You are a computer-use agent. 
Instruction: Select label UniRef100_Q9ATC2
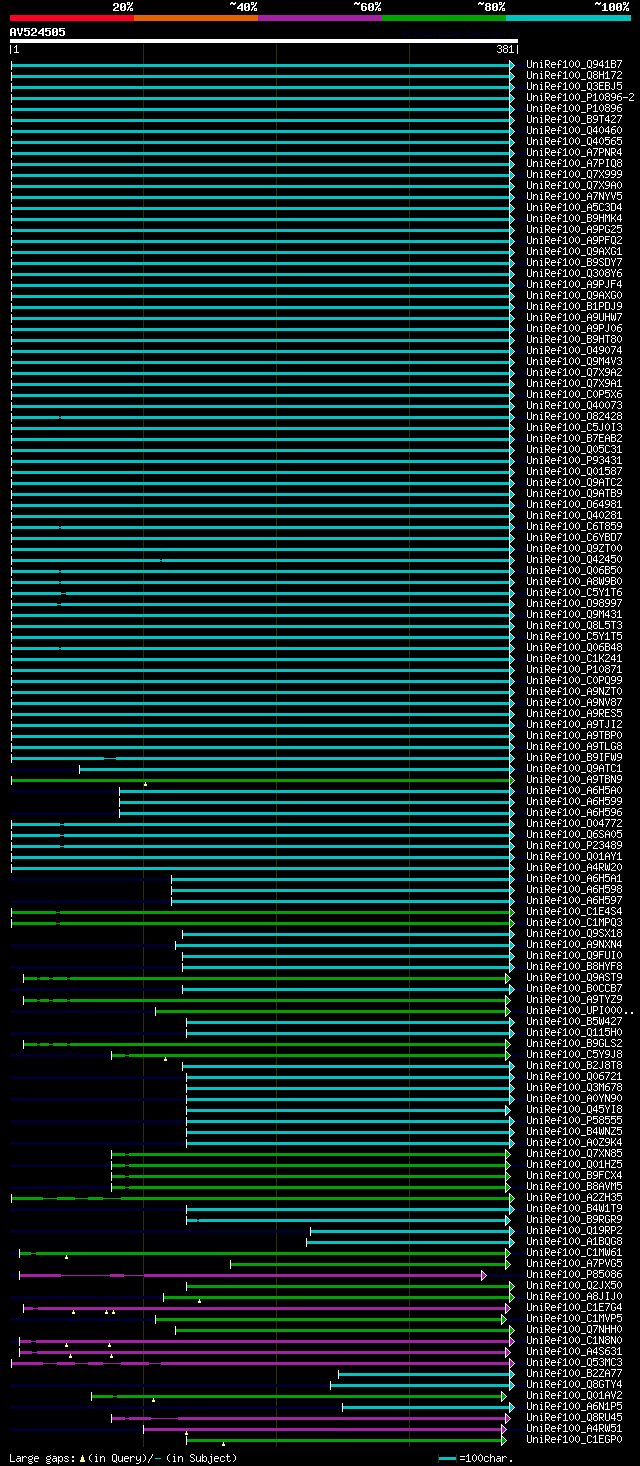575,482
